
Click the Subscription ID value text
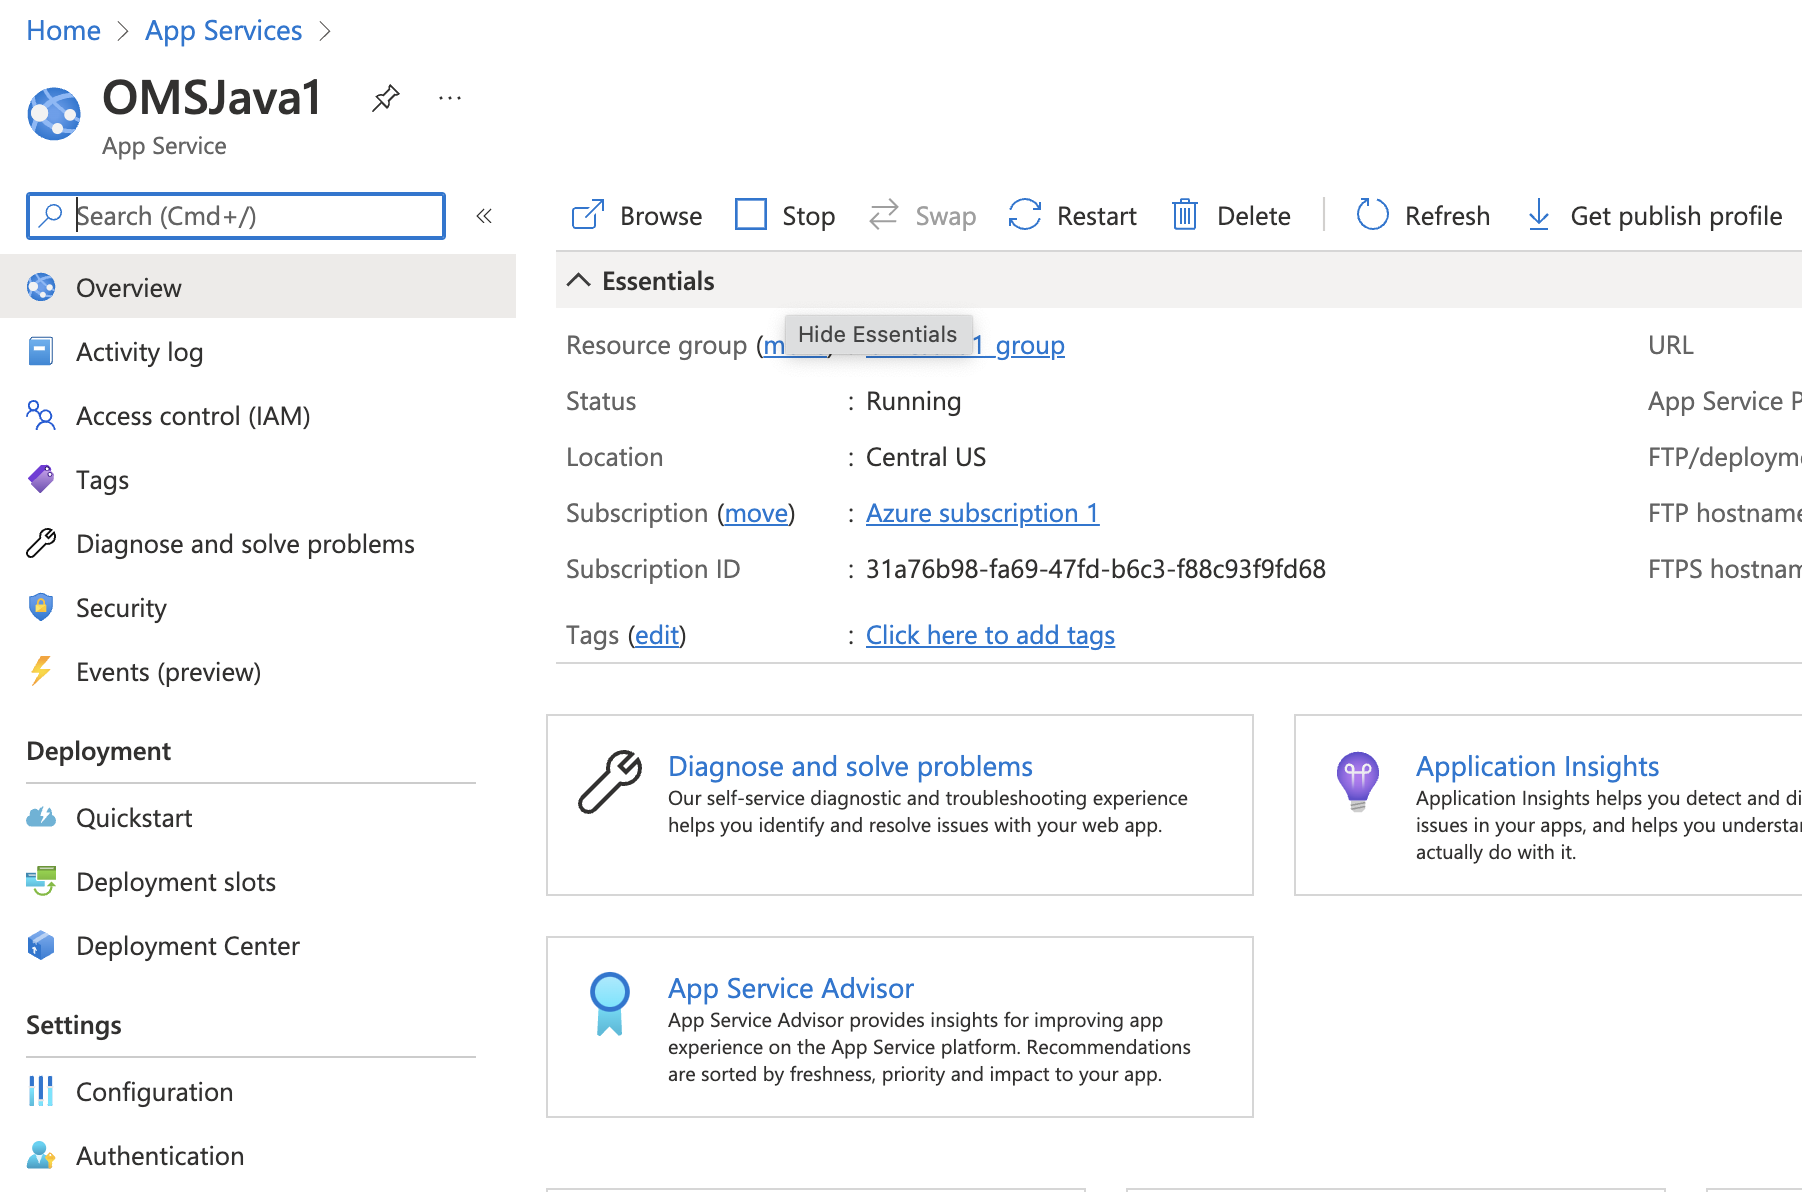(1096, 569)
